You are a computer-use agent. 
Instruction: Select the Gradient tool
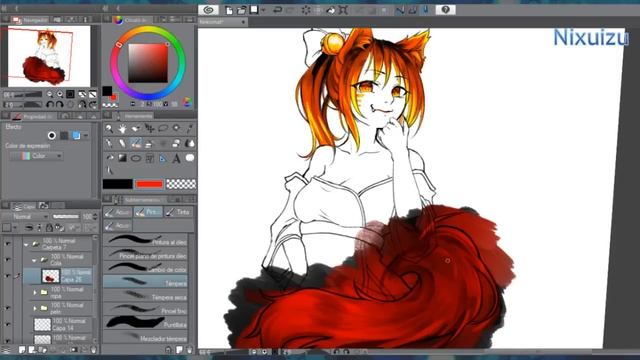pos(122,158)
